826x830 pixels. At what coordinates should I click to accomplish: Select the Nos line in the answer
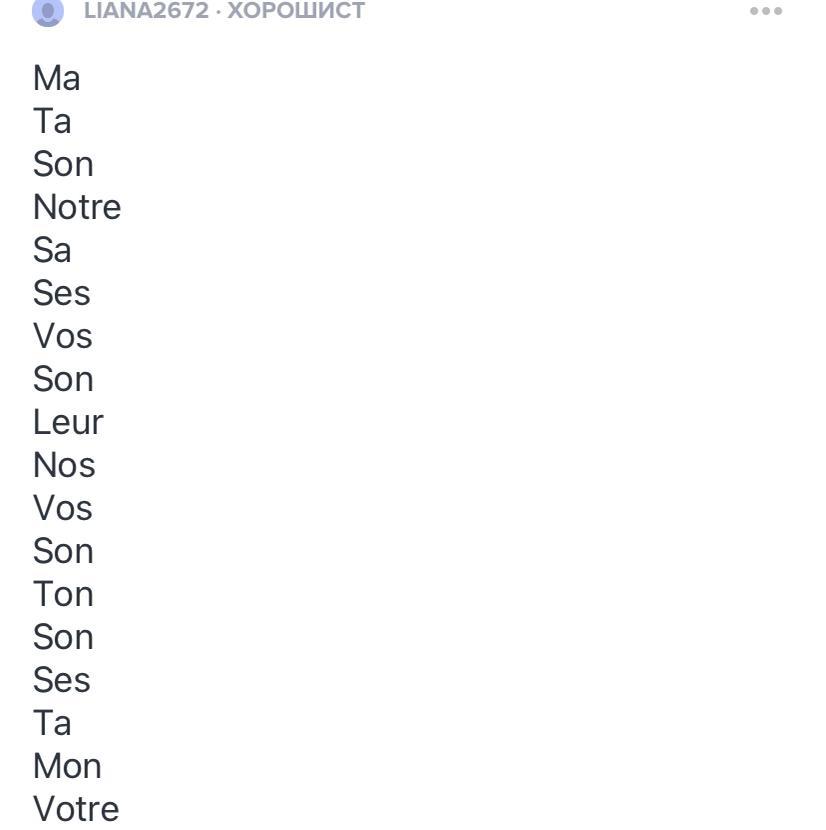click(x=64, y=465)
